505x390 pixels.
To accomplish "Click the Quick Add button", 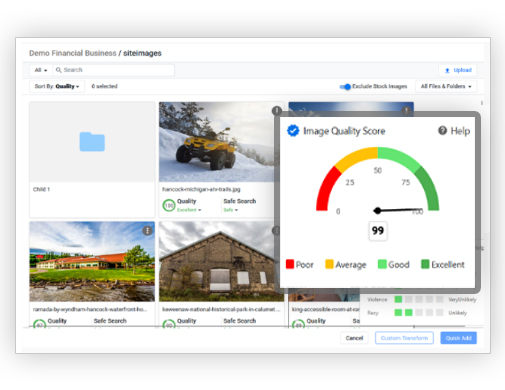I will click(458, 338).
